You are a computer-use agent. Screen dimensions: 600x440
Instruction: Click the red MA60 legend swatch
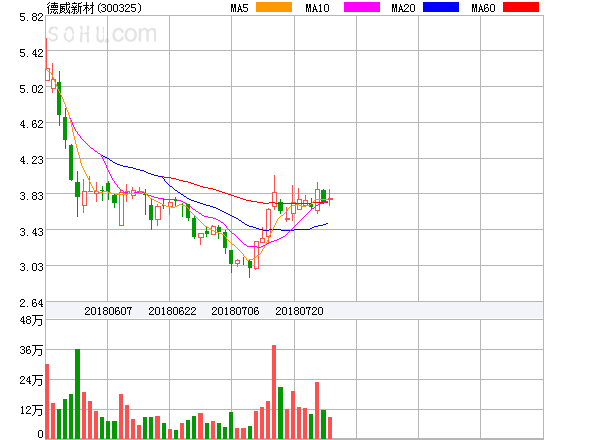coord(521,7)
